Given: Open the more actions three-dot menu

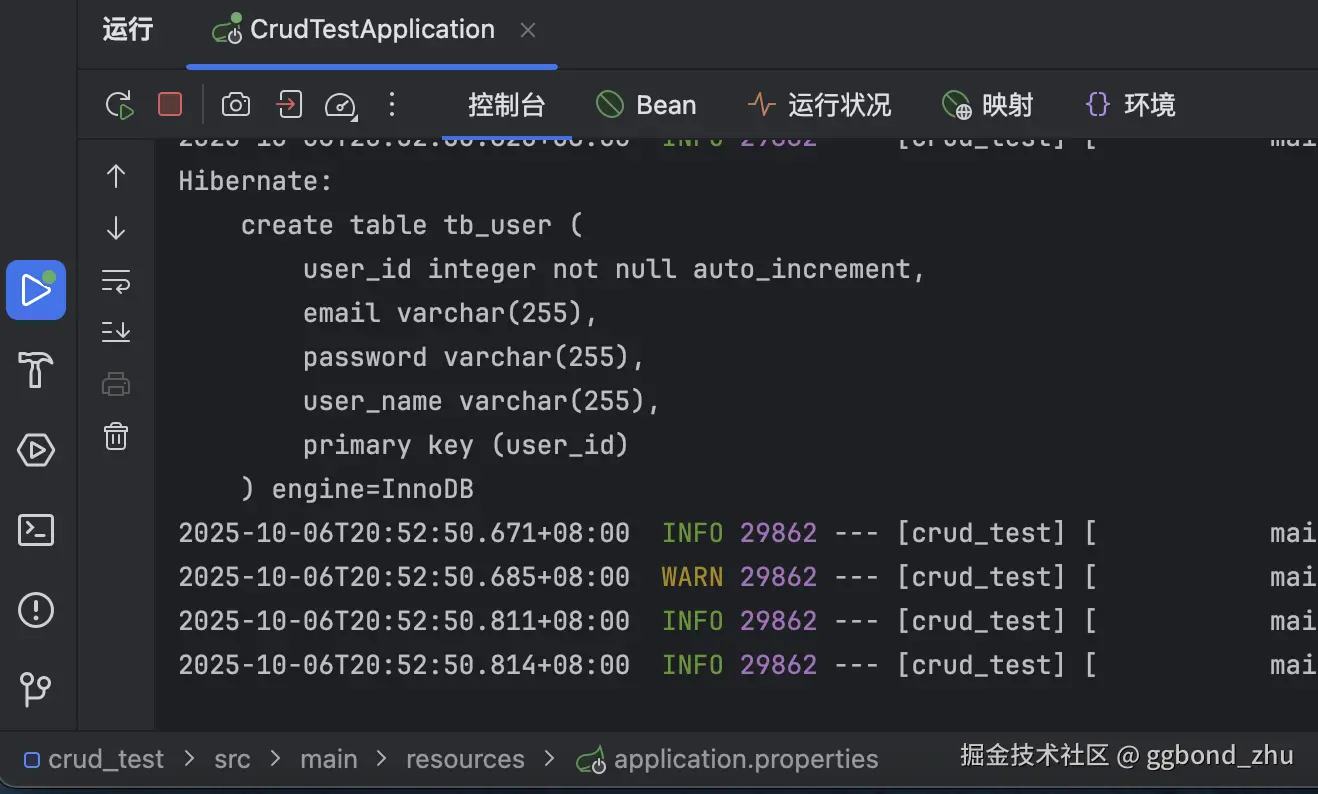Looking at the screenshot, I should [392, 105].
